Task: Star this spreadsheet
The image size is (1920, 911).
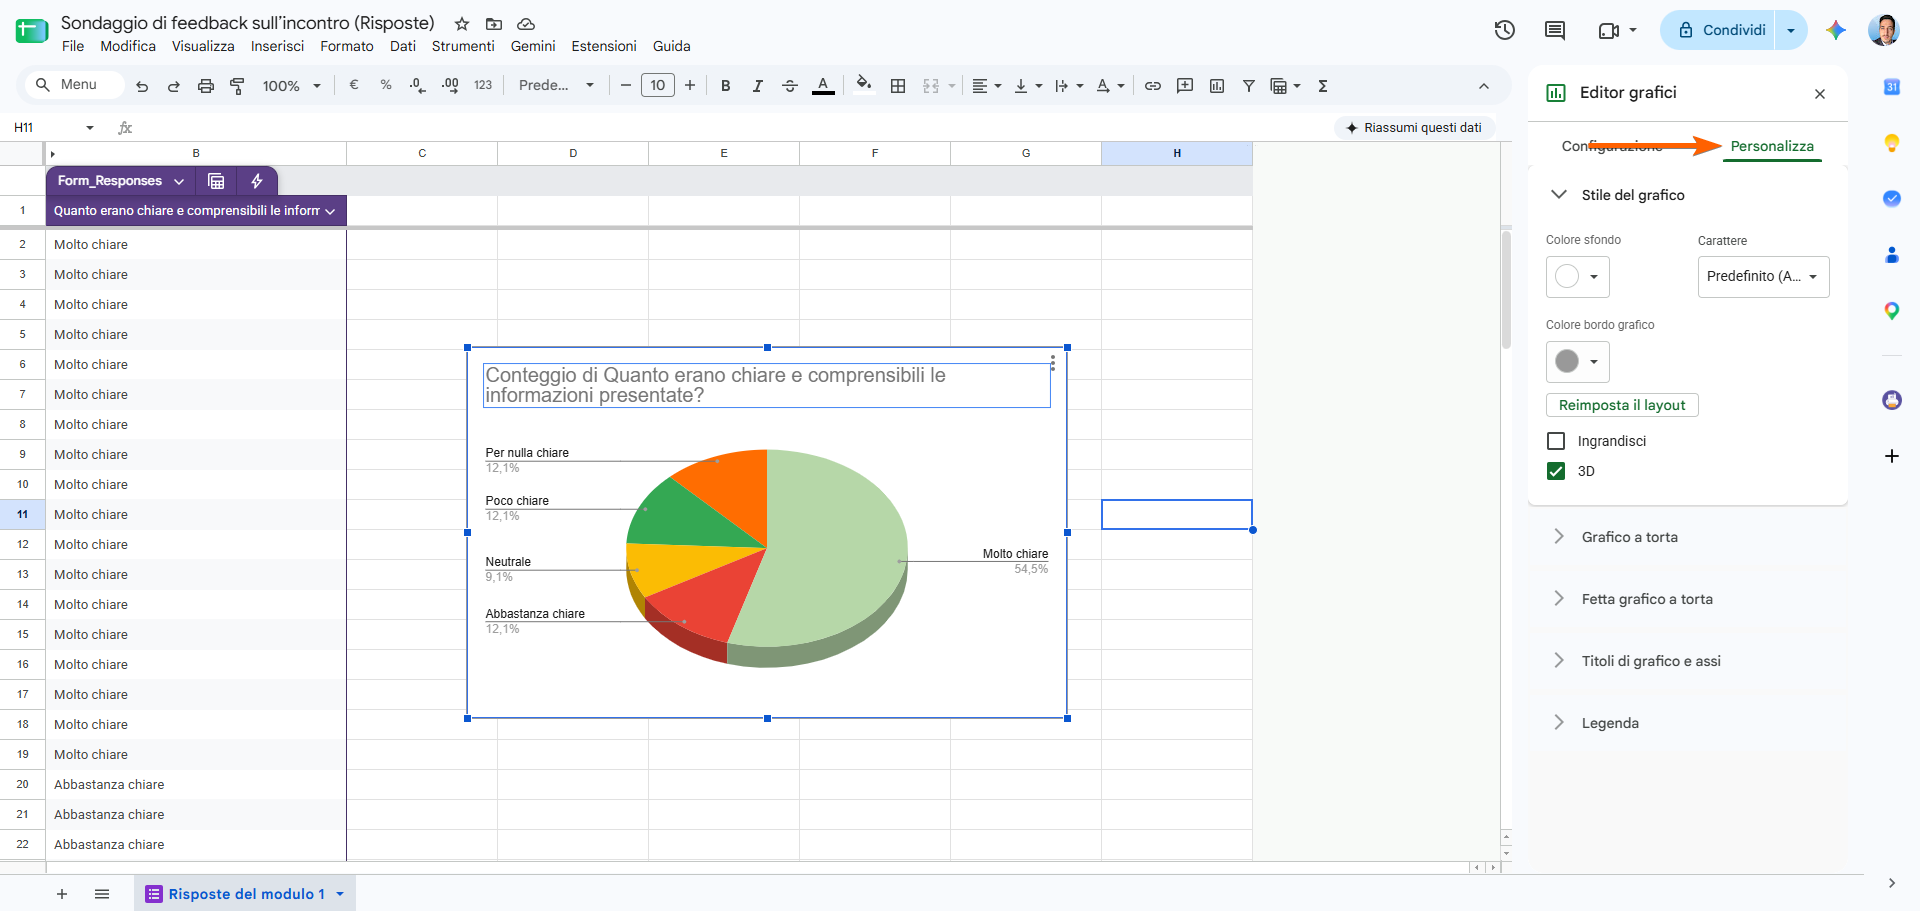Action: coord(462,24)
